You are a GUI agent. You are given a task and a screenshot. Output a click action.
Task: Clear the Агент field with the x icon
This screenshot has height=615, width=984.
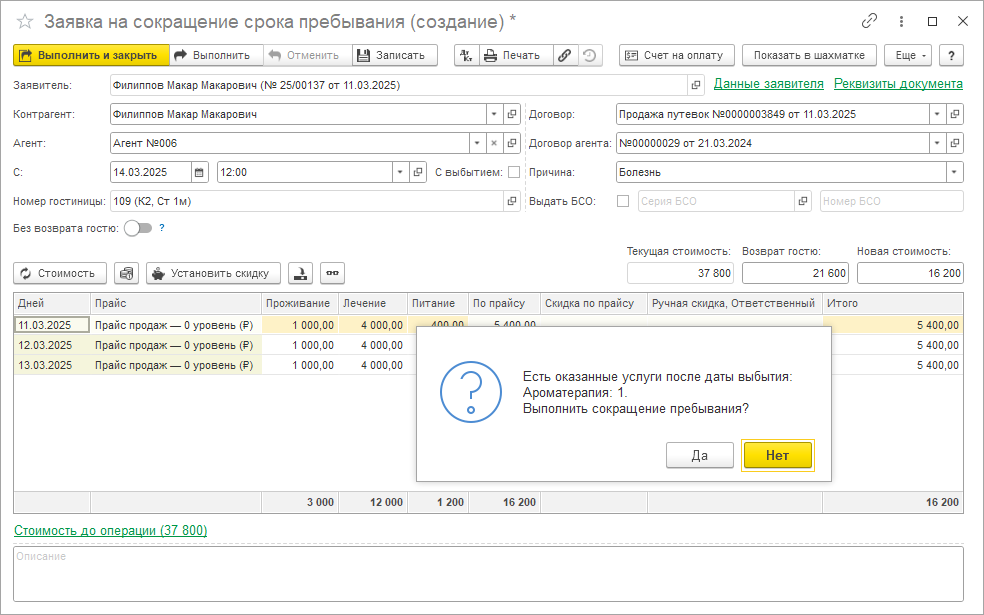(x=493, y=143)
